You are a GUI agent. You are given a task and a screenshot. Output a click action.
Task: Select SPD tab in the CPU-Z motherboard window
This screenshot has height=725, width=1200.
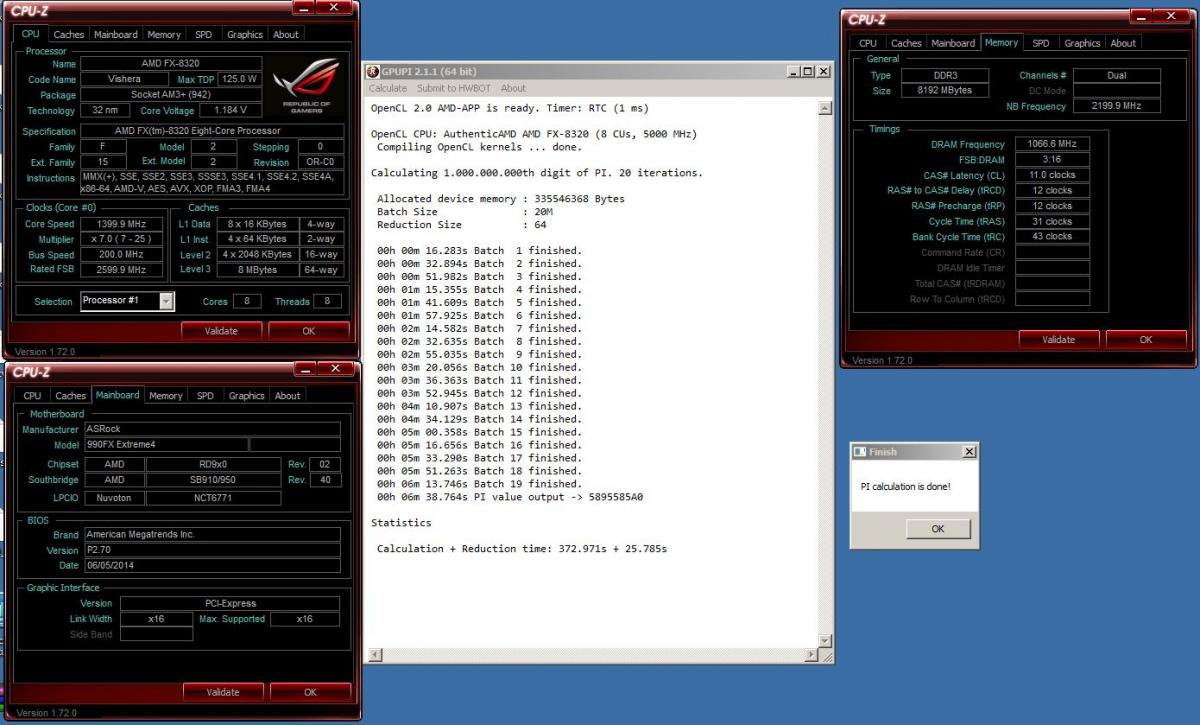[205, 396]
